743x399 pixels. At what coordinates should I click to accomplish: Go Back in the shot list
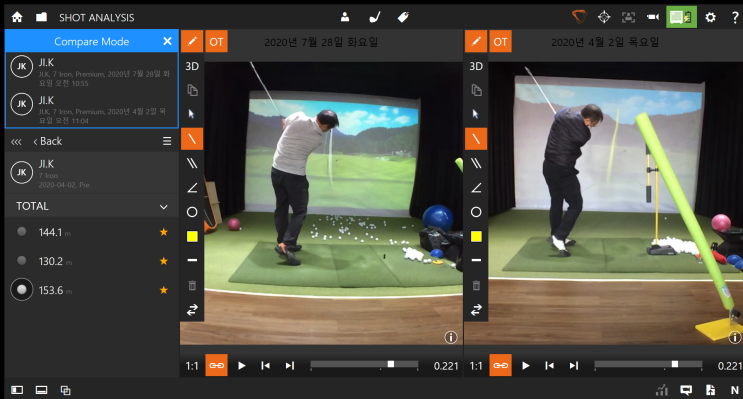coord(47,141)
